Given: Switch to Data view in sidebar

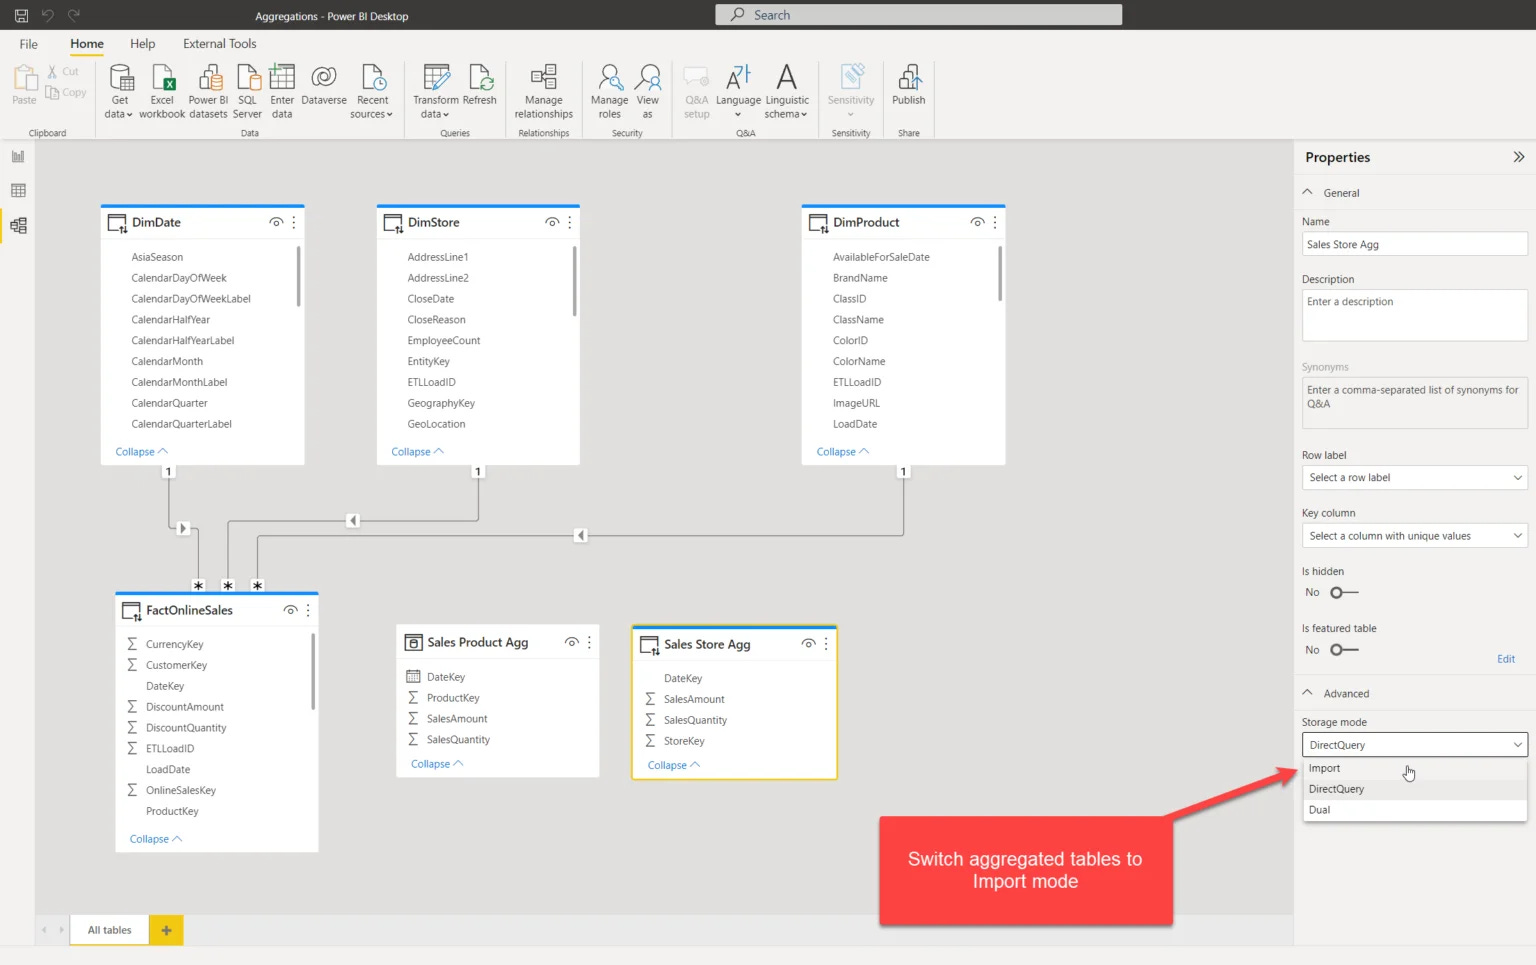Looking at the screenshot, I should click(18, 190).
